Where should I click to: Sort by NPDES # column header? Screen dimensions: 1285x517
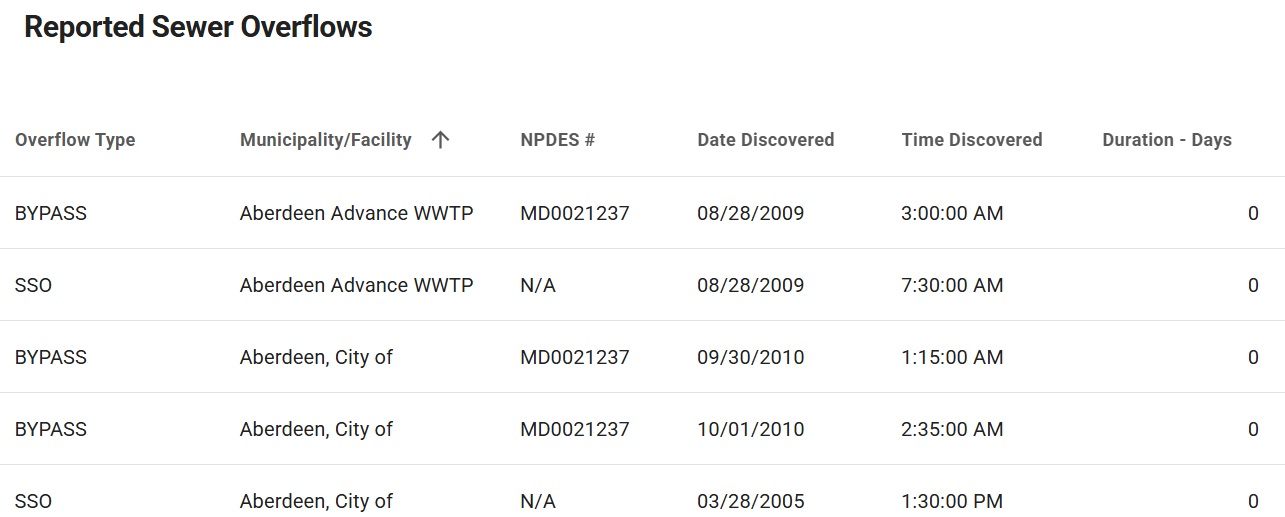pos(557,140)
